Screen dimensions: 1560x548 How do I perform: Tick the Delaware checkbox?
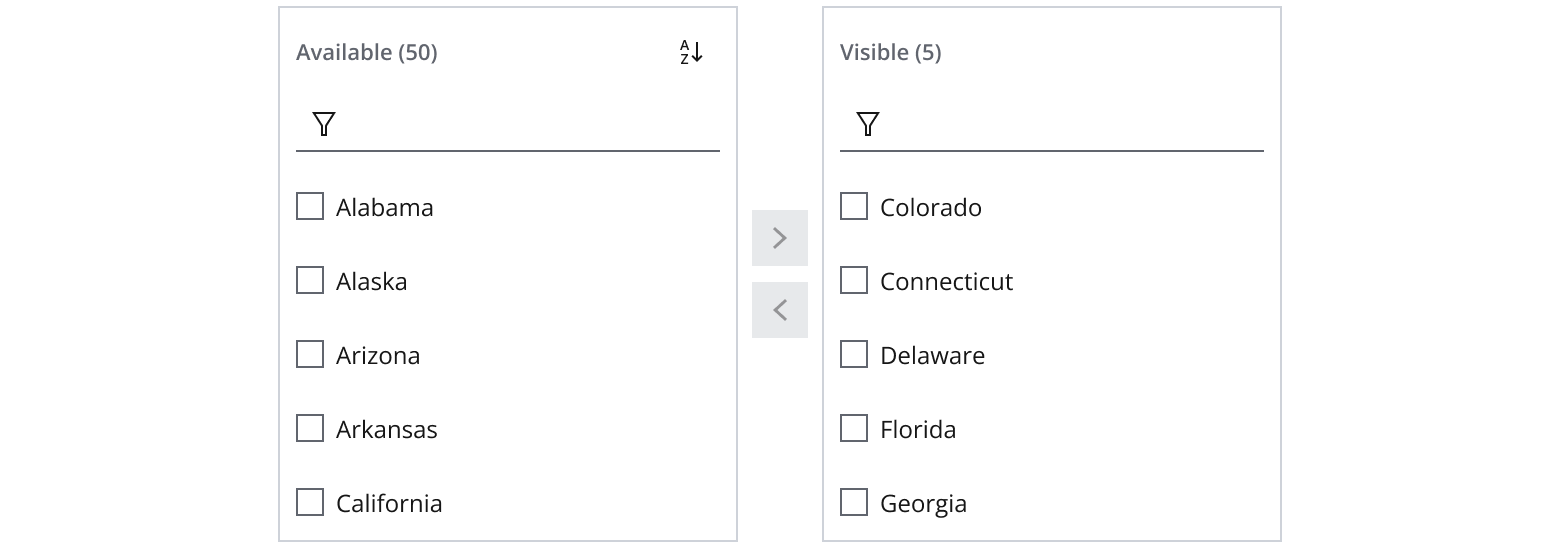pyautogui.click(x=854, y=355)
